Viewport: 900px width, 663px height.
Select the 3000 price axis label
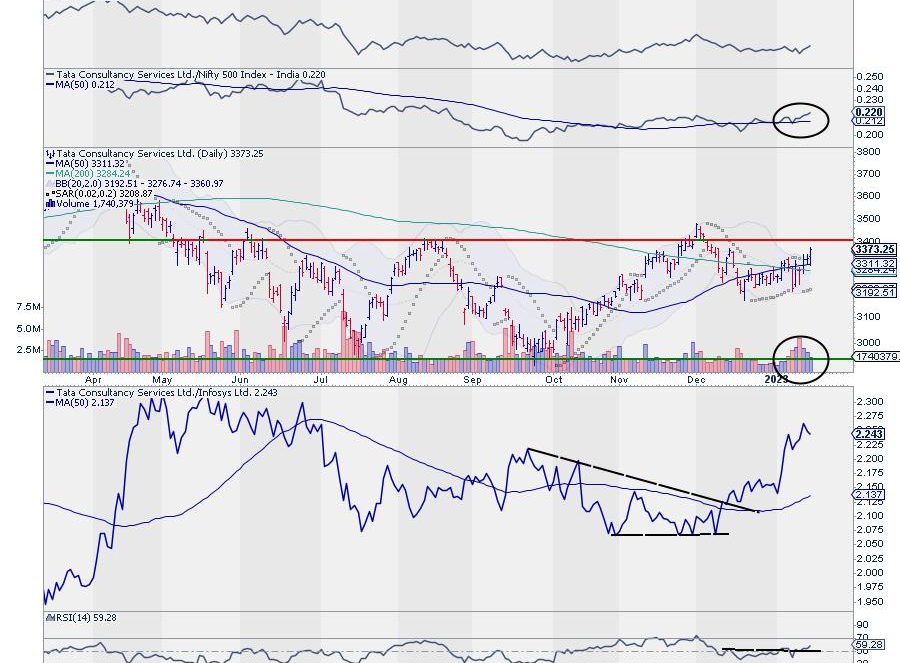(868, 343)
